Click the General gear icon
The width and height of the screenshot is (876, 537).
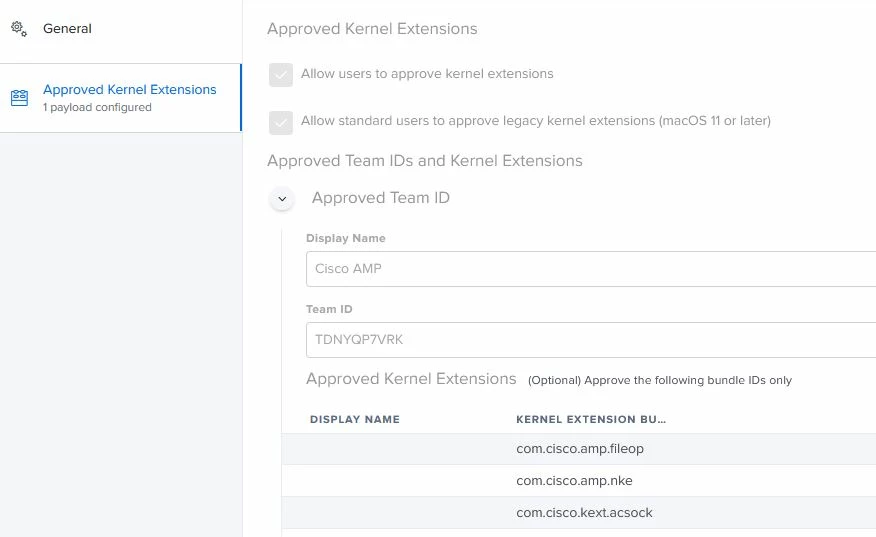[x=19, y=28]
